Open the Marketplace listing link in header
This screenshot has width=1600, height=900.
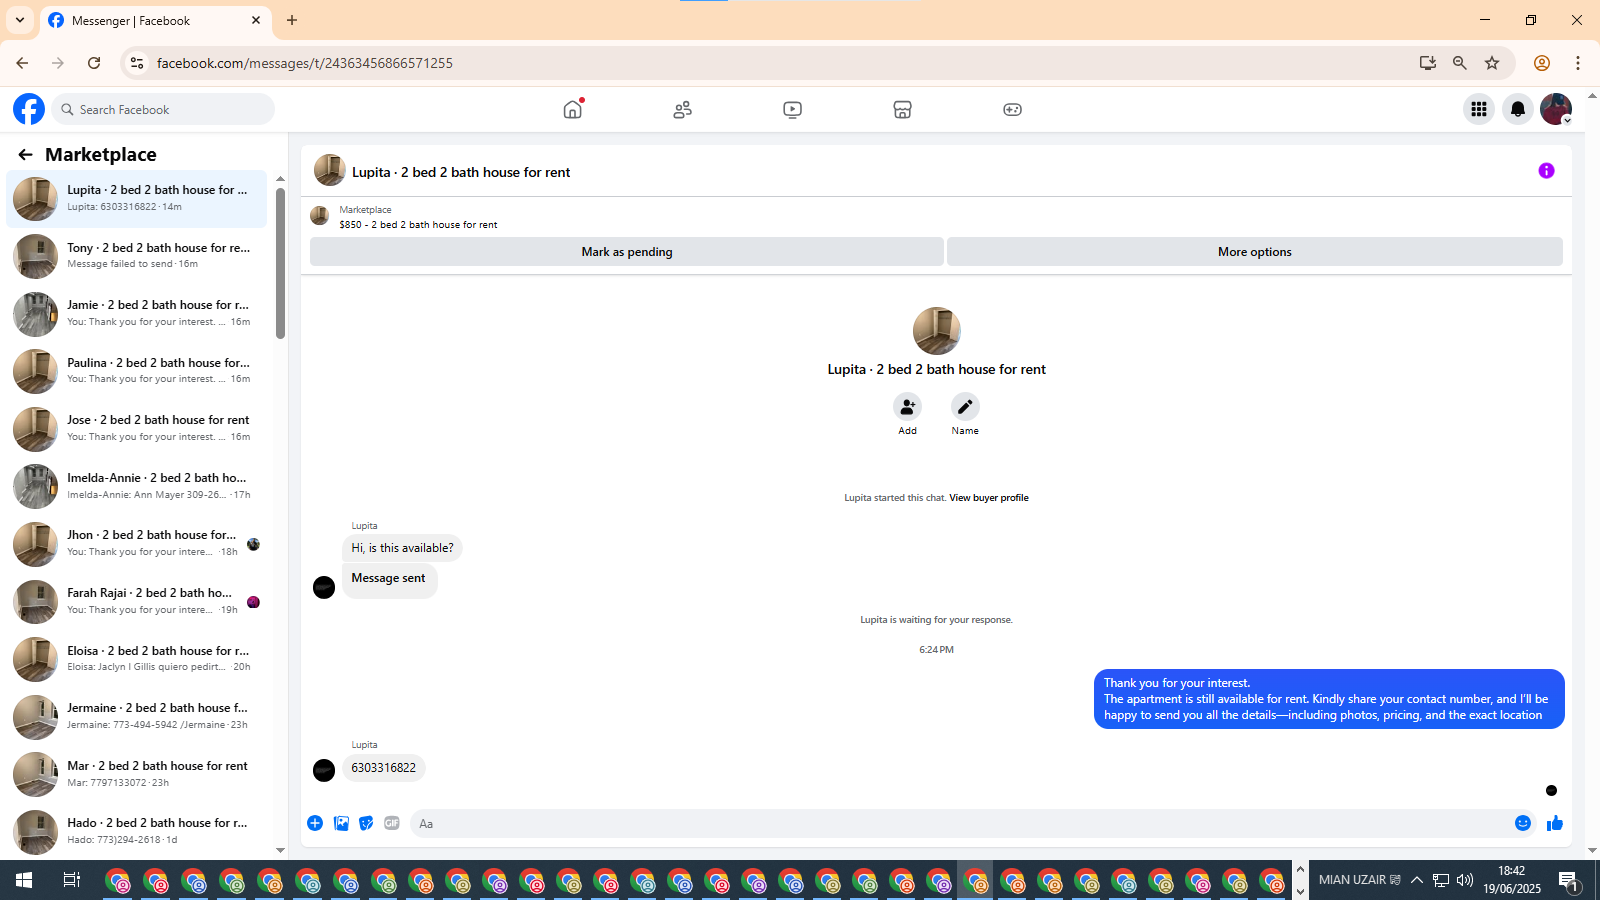pyautogui.click(x=418, y=225)
